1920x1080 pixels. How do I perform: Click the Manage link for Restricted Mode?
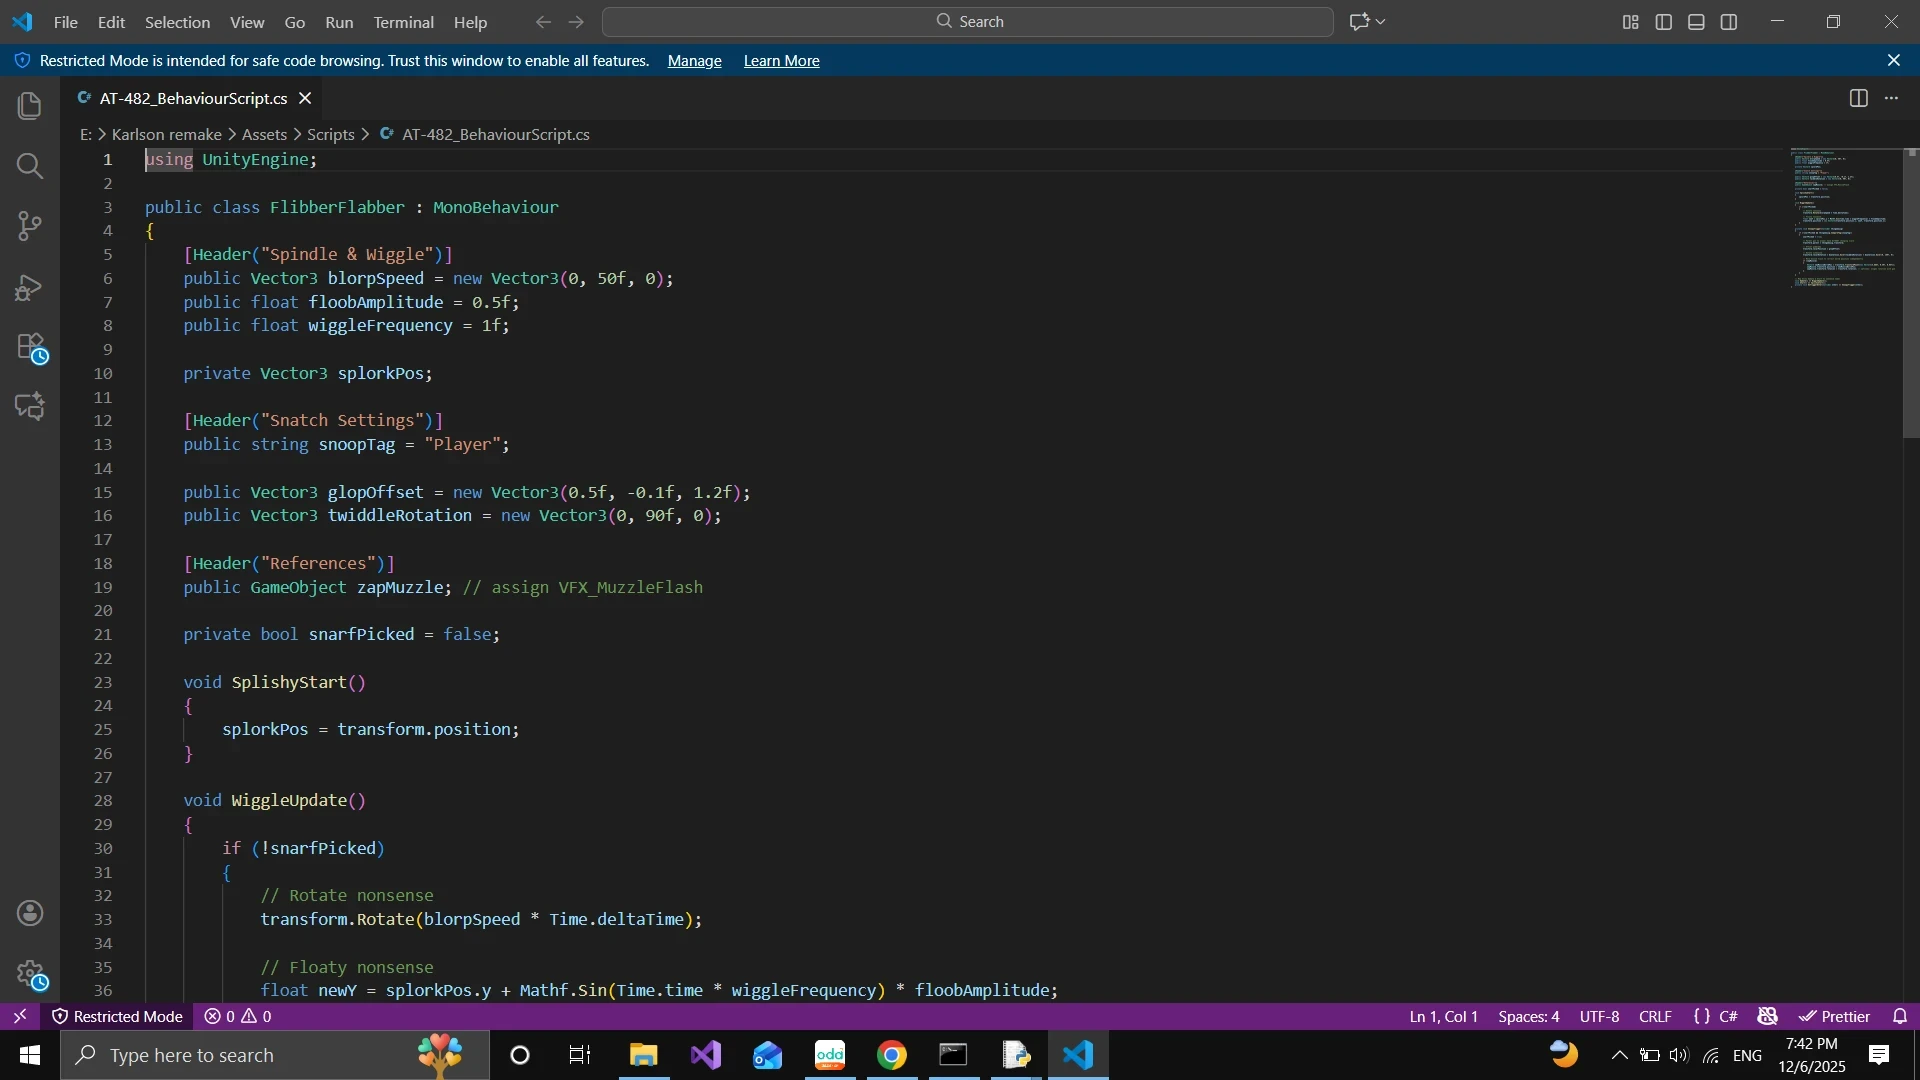[x=694, y=61]
